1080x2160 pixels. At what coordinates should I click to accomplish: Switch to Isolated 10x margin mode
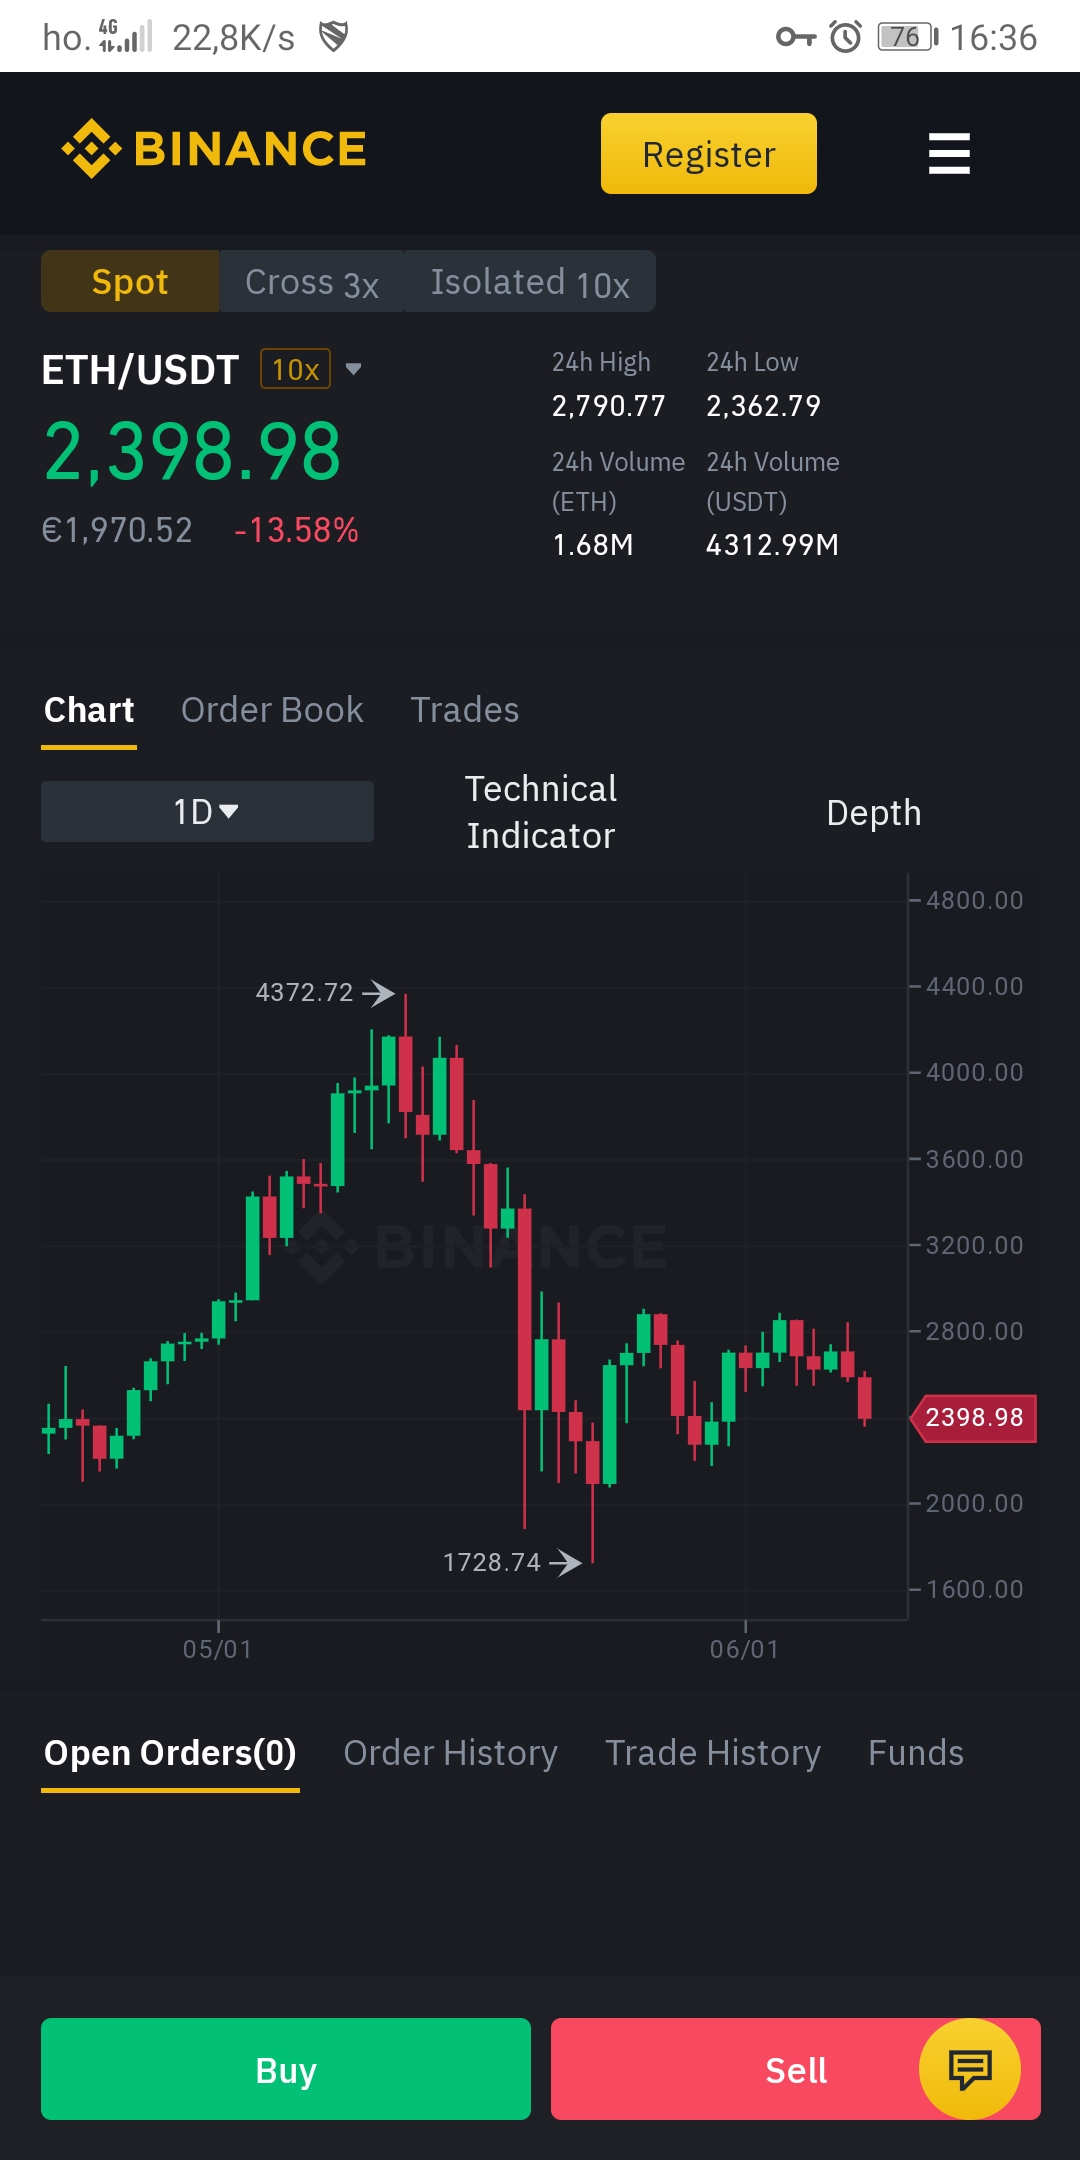[530, 281]
